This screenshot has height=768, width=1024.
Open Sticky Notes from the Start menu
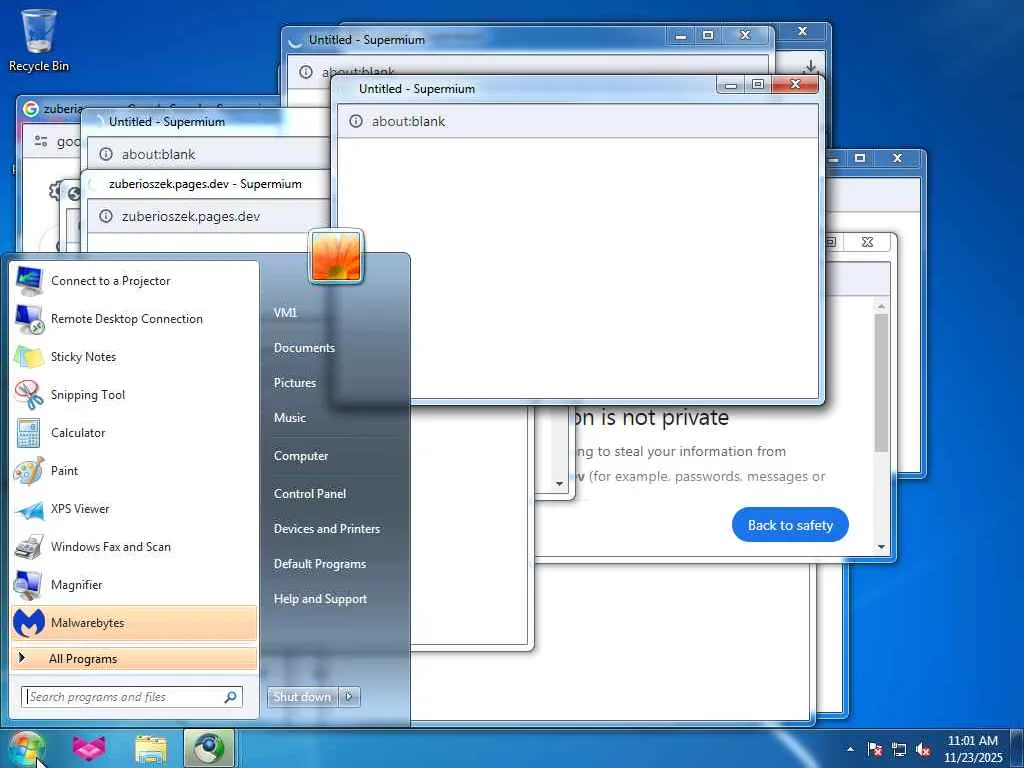click(134, 357)
